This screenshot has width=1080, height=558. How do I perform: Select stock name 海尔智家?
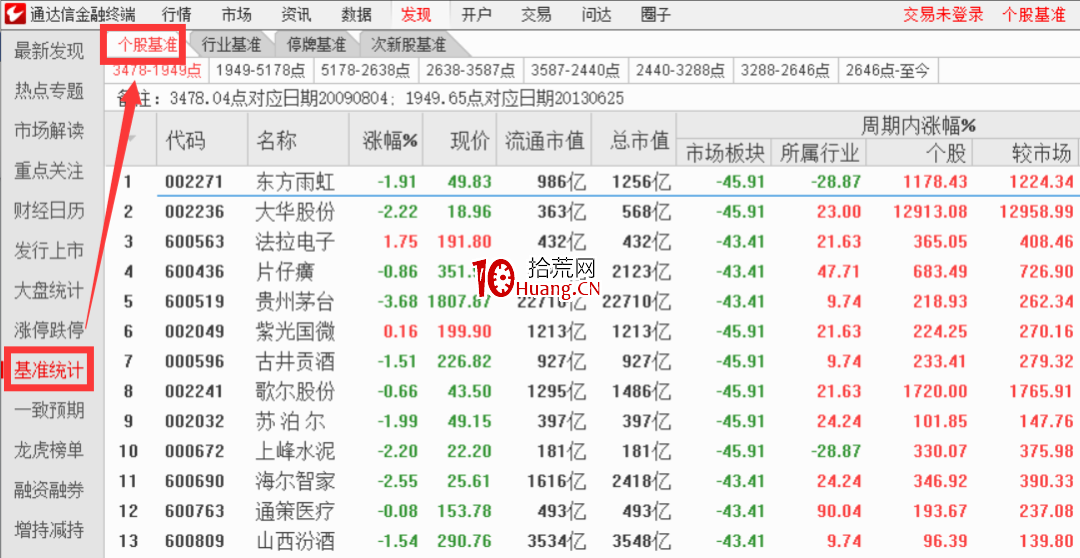click(x=295, y=481)
